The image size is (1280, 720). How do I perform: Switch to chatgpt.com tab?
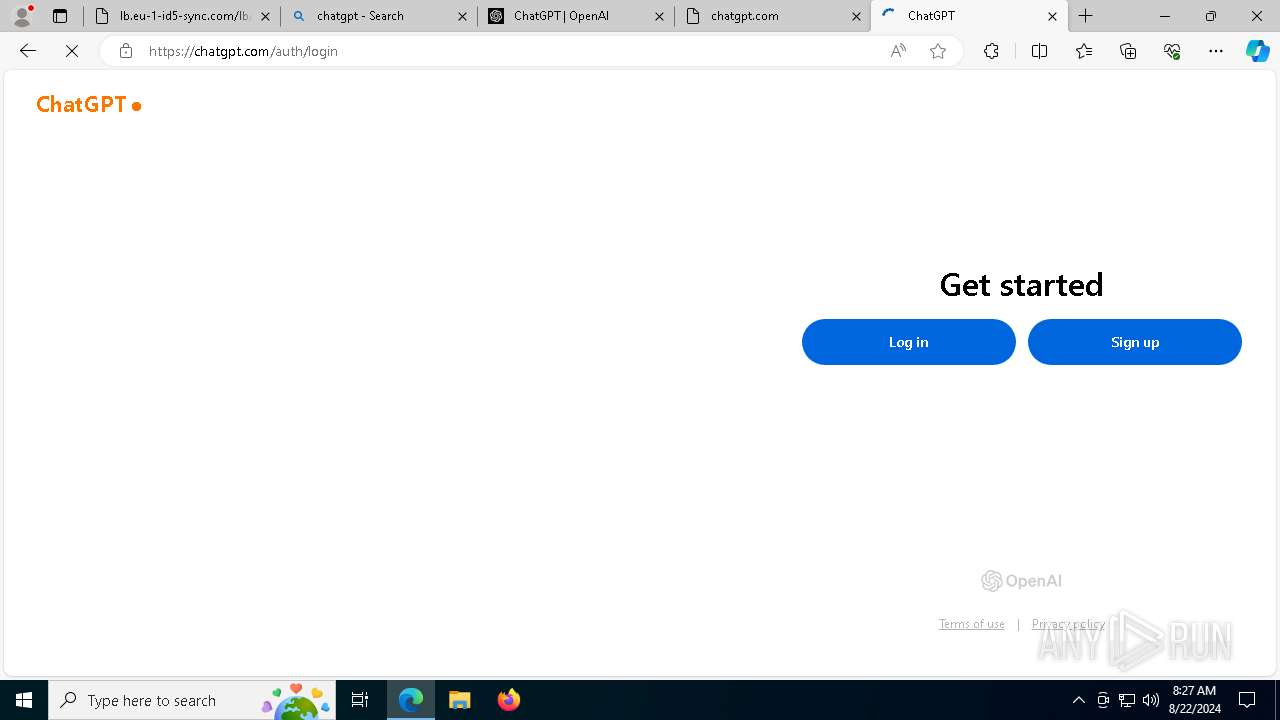tap(773, 16)
